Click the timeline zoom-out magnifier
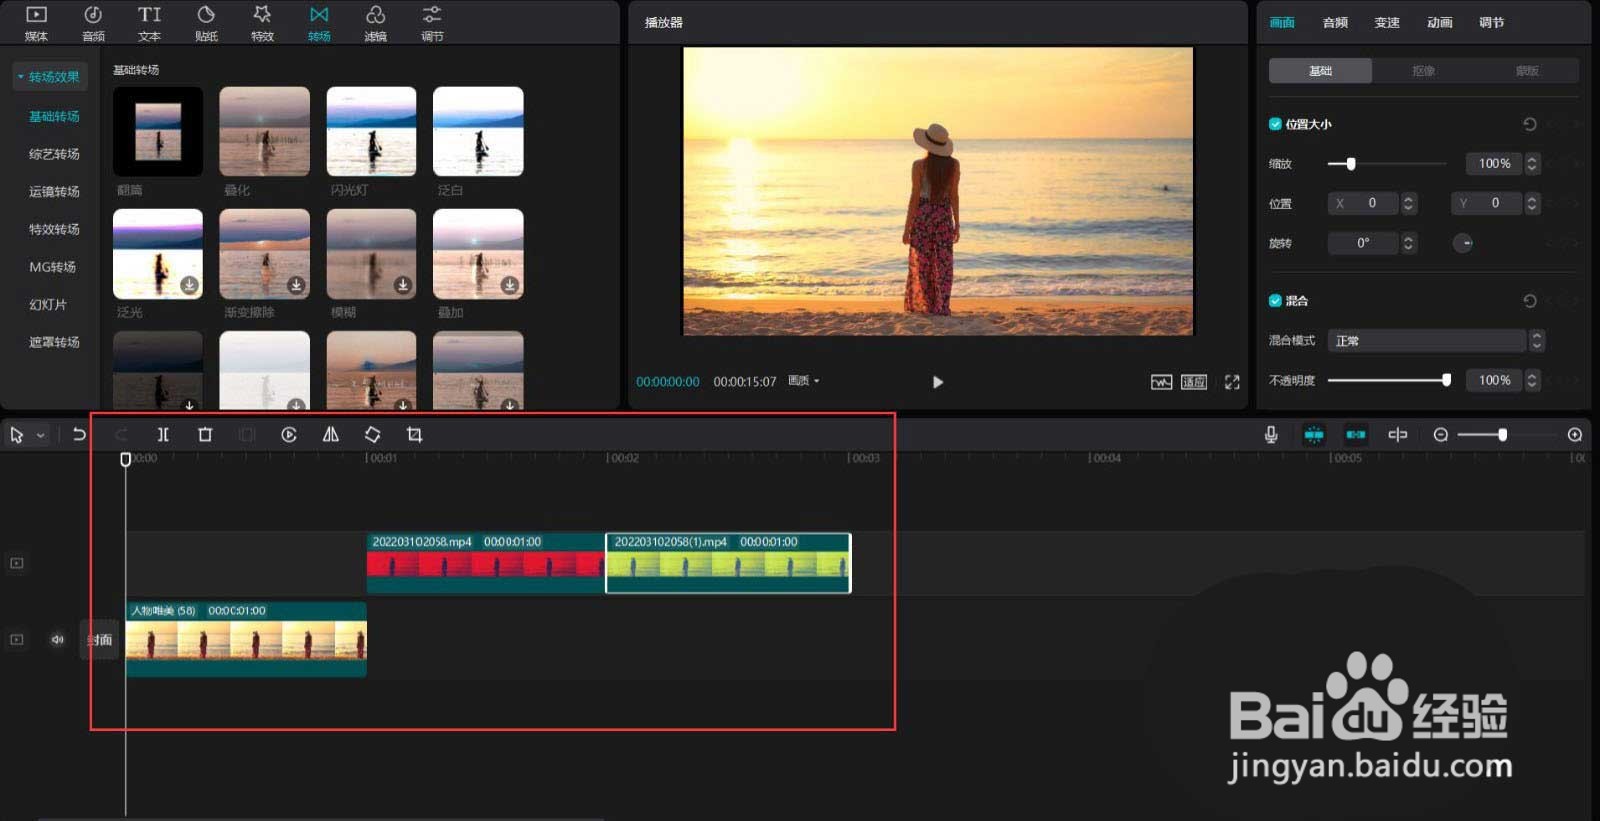Image resolution: width=1600 pixels, height=821 pixels. 1441,434
